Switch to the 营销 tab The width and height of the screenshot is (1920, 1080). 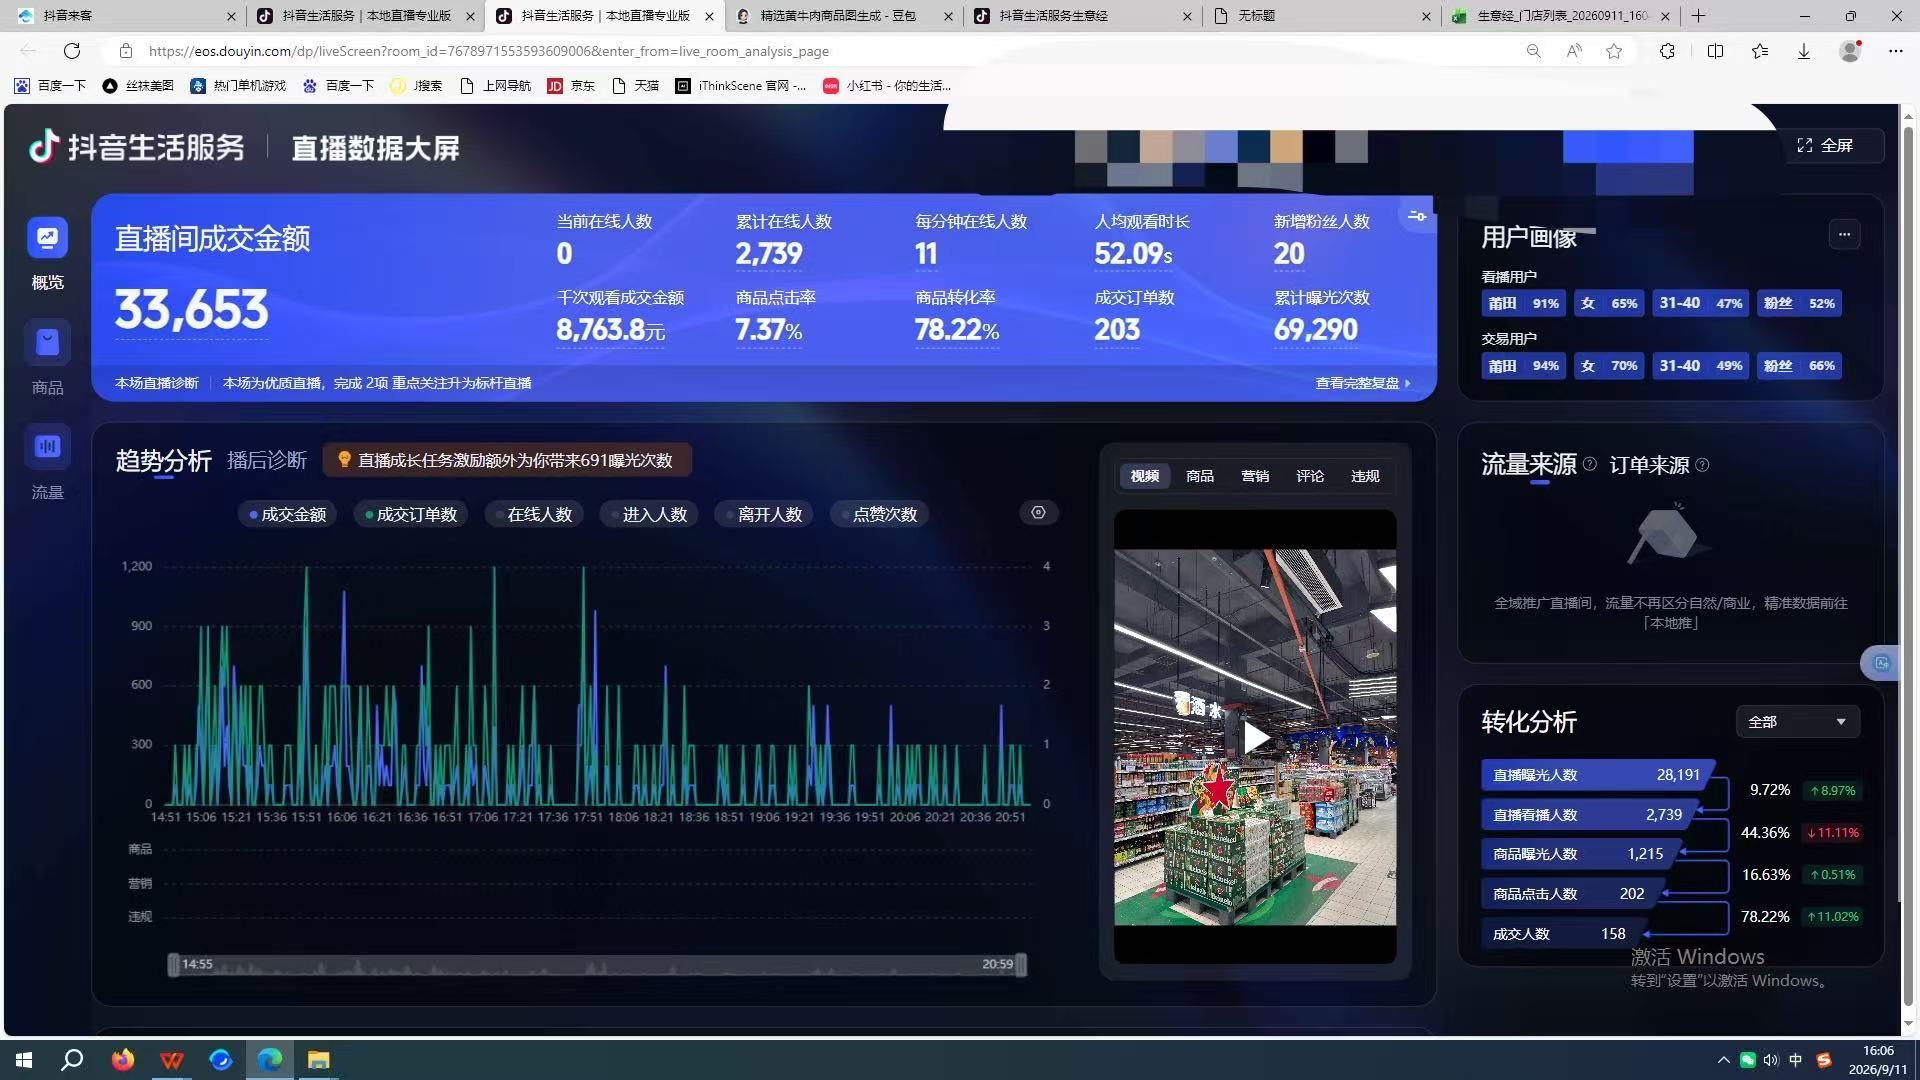pos(1255,476)
